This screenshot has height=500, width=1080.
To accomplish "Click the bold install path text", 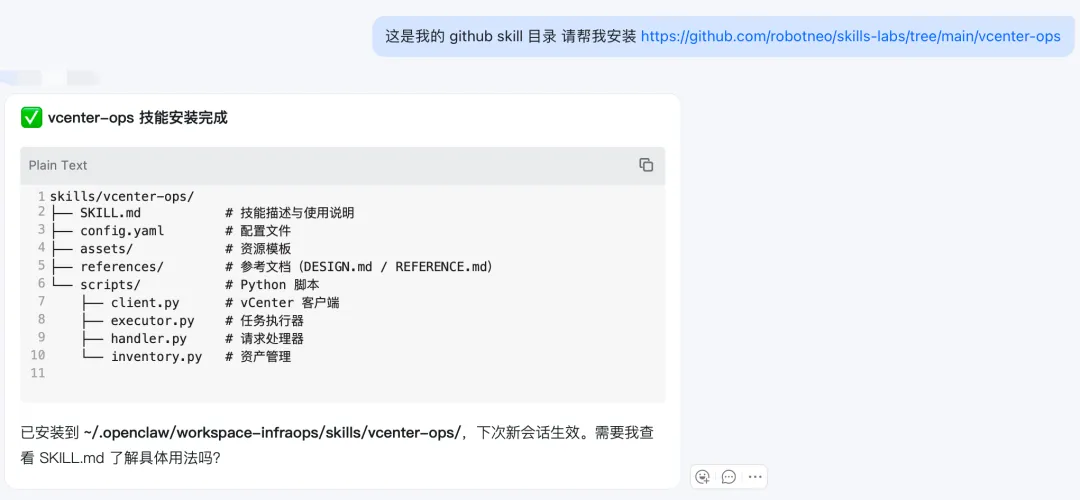I will coord(272,433).
